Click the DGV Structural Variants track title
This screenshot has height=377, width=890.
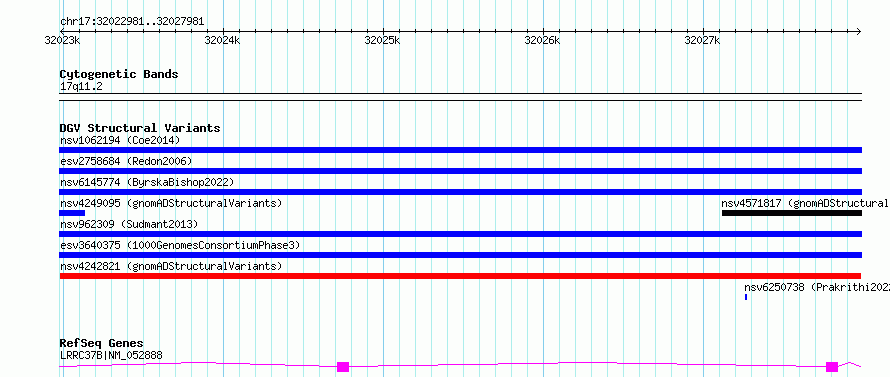[140, 128]
